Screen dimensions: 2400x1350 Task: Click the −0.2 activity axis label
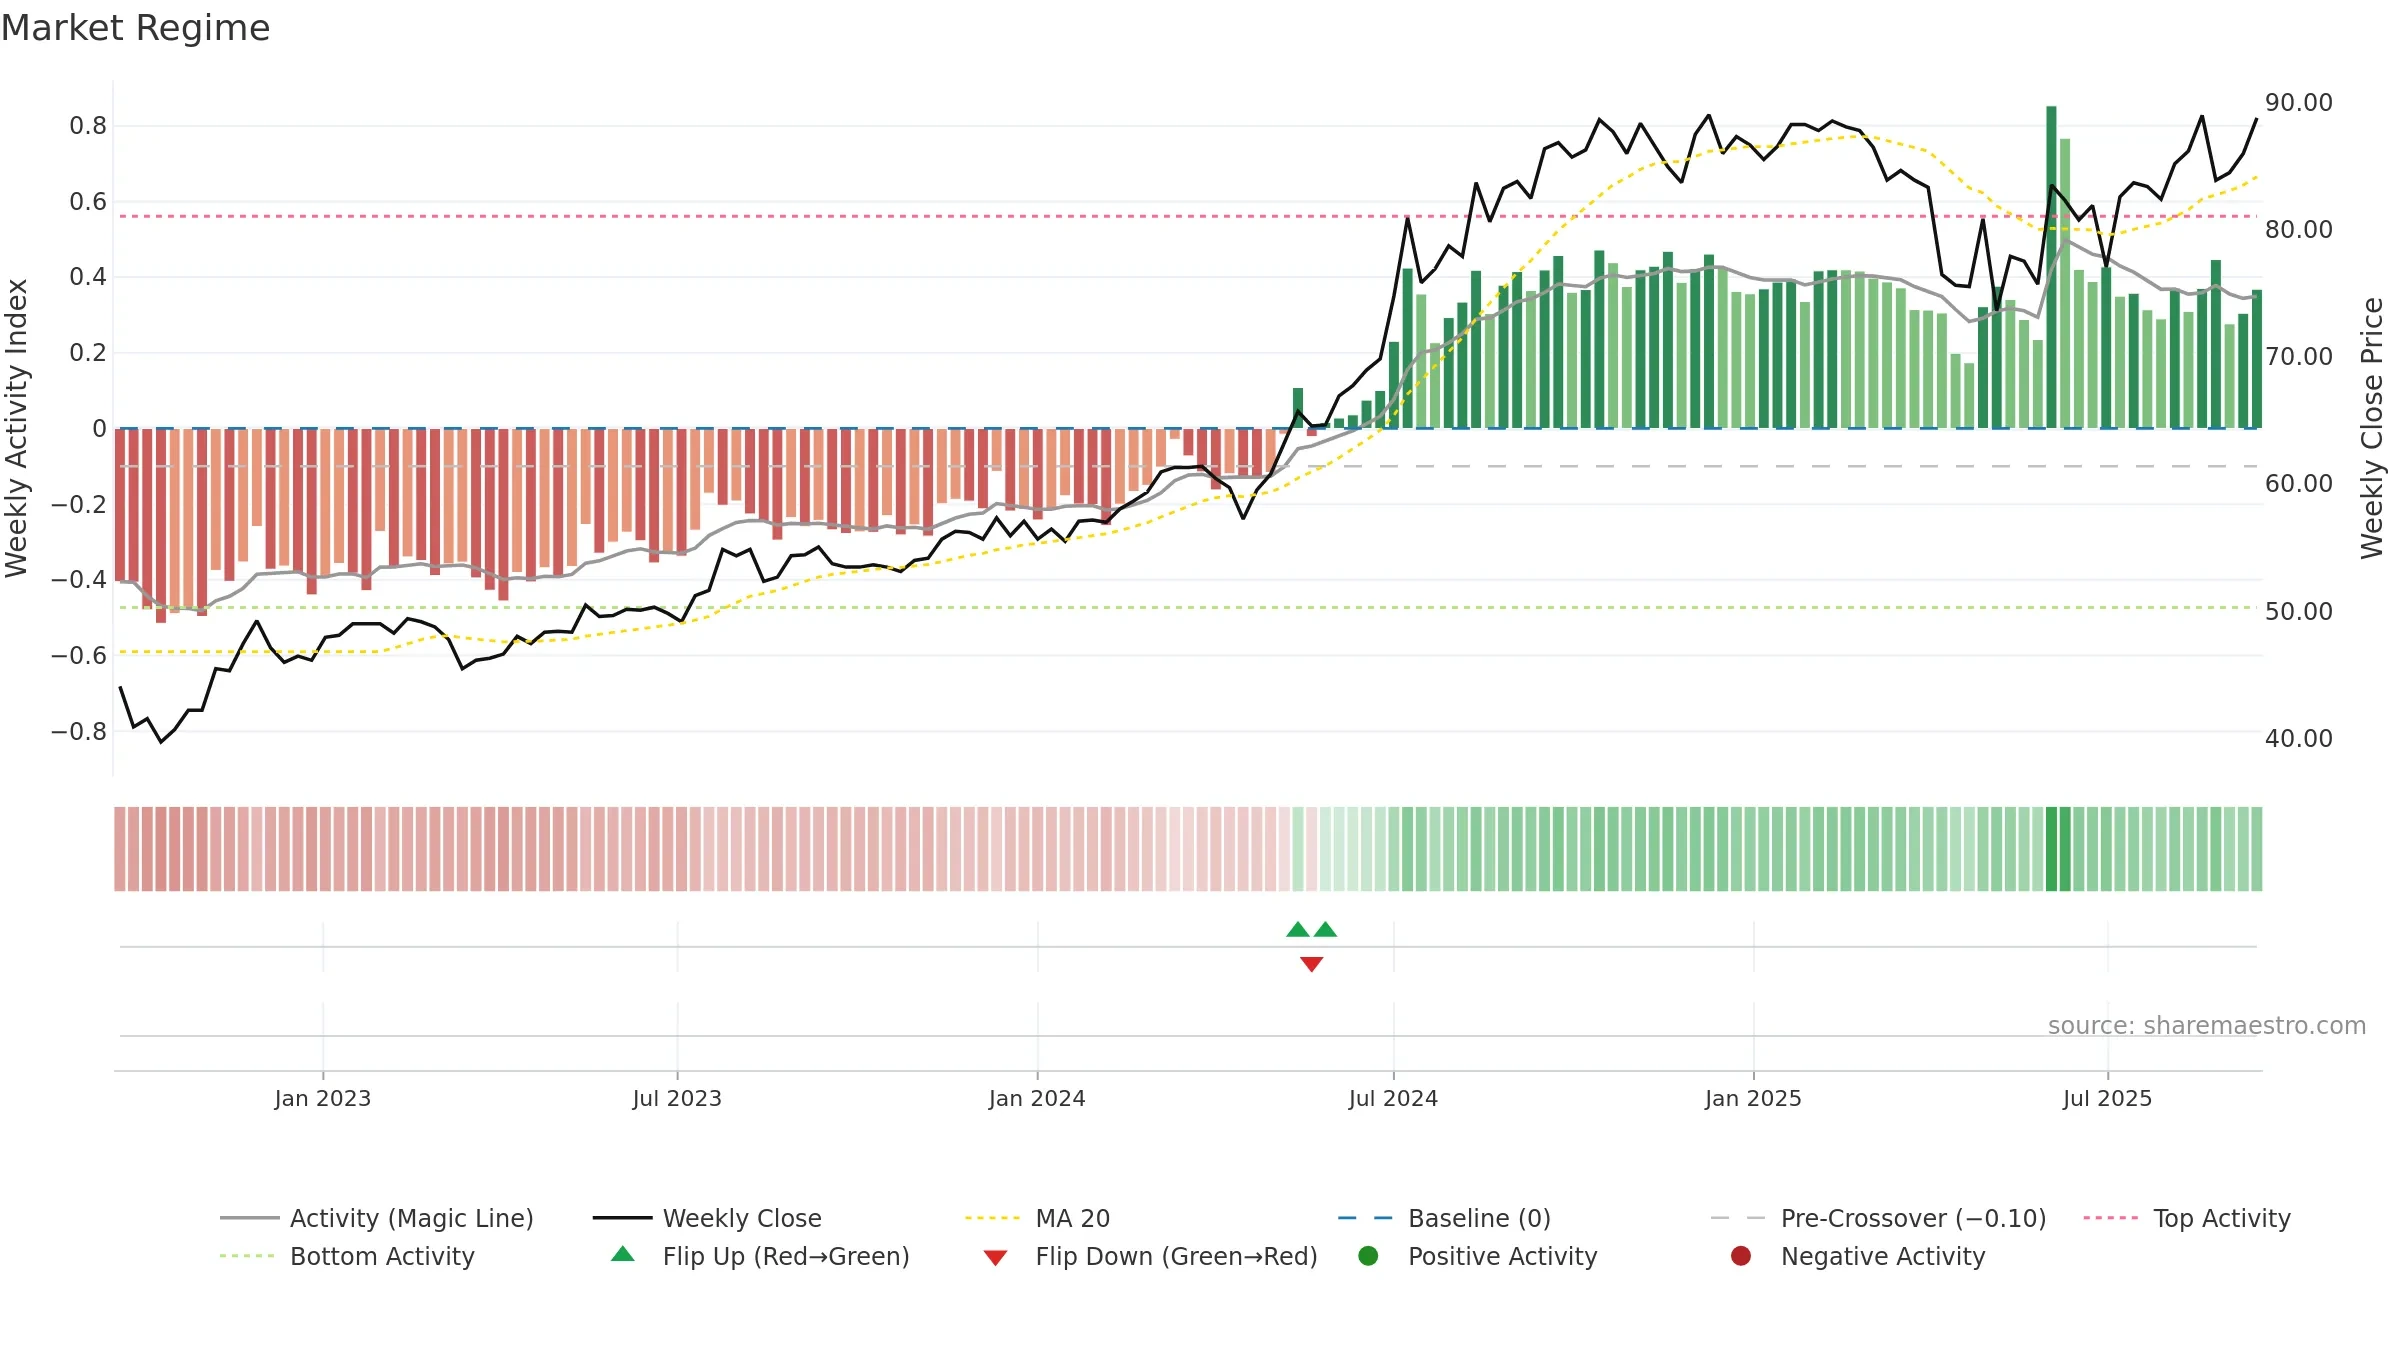(x=78, y=505)
